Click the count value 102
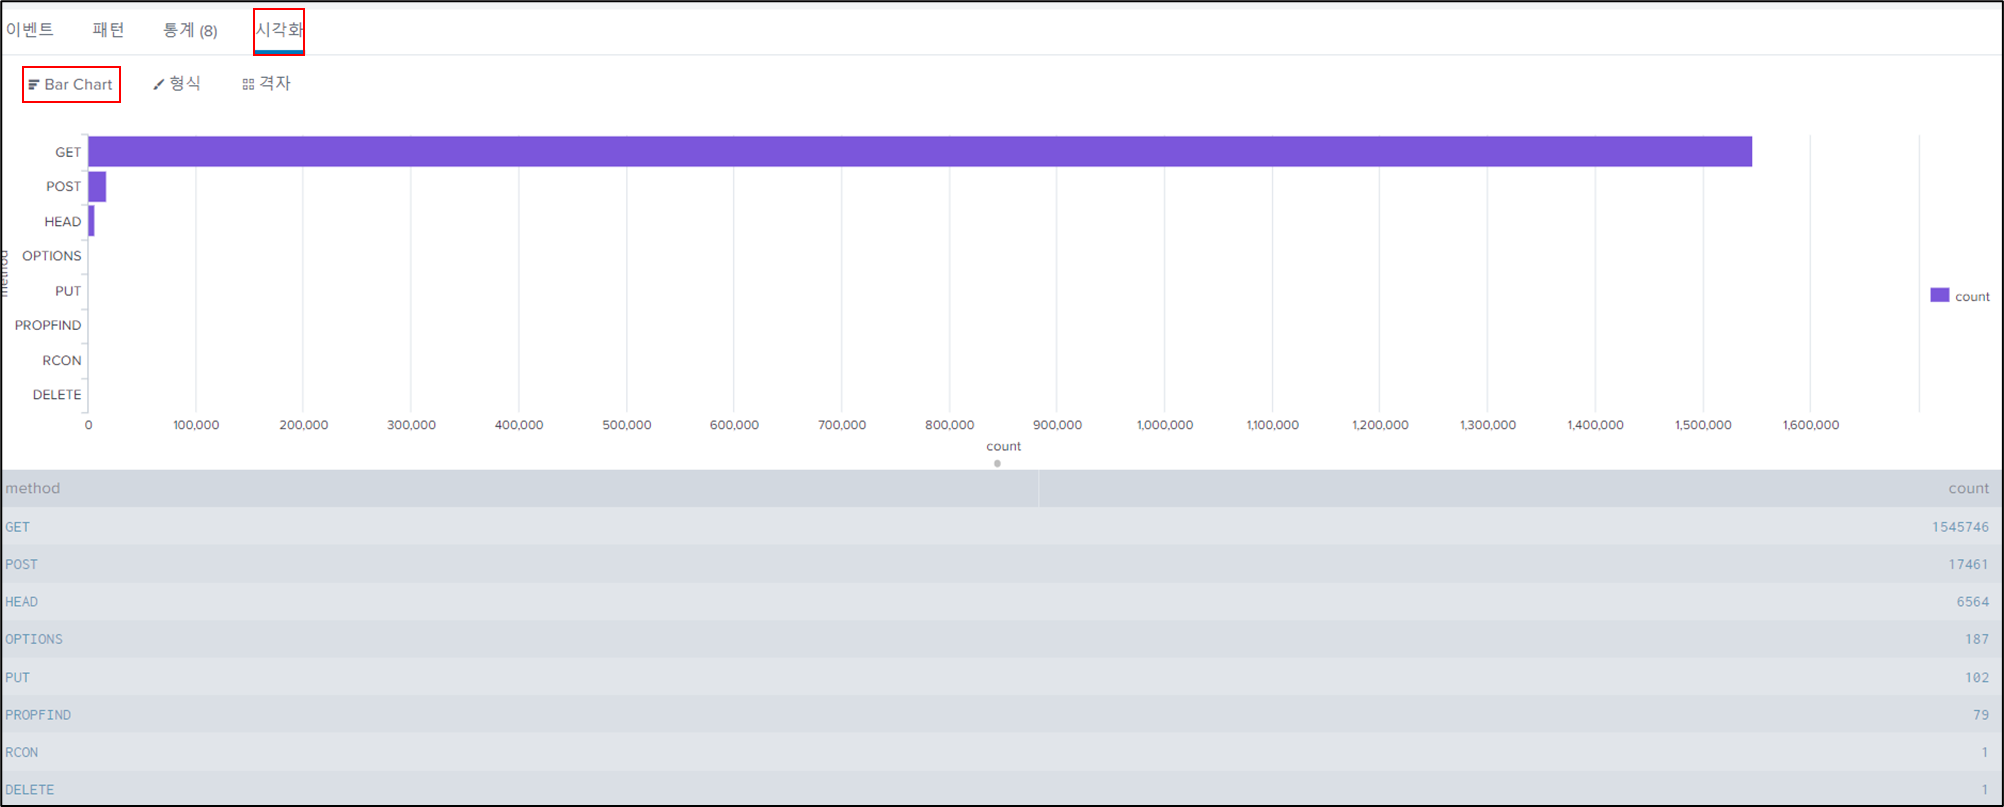Screen dimensions: 2004x807 (1977, 677)
